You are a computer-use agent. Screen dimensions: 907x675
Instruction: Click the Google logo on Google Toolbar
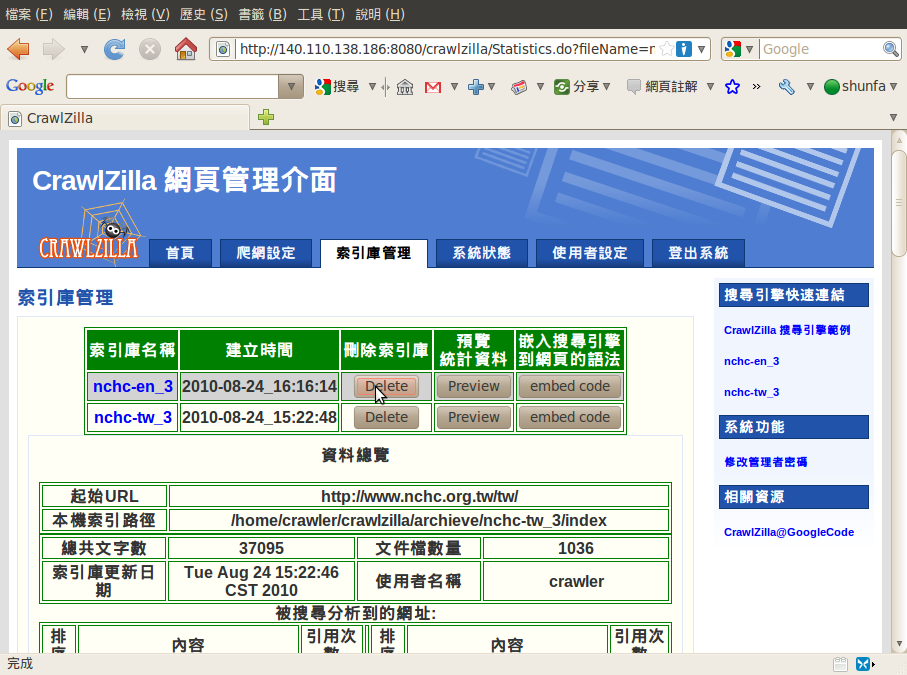[x=30, y=86]
